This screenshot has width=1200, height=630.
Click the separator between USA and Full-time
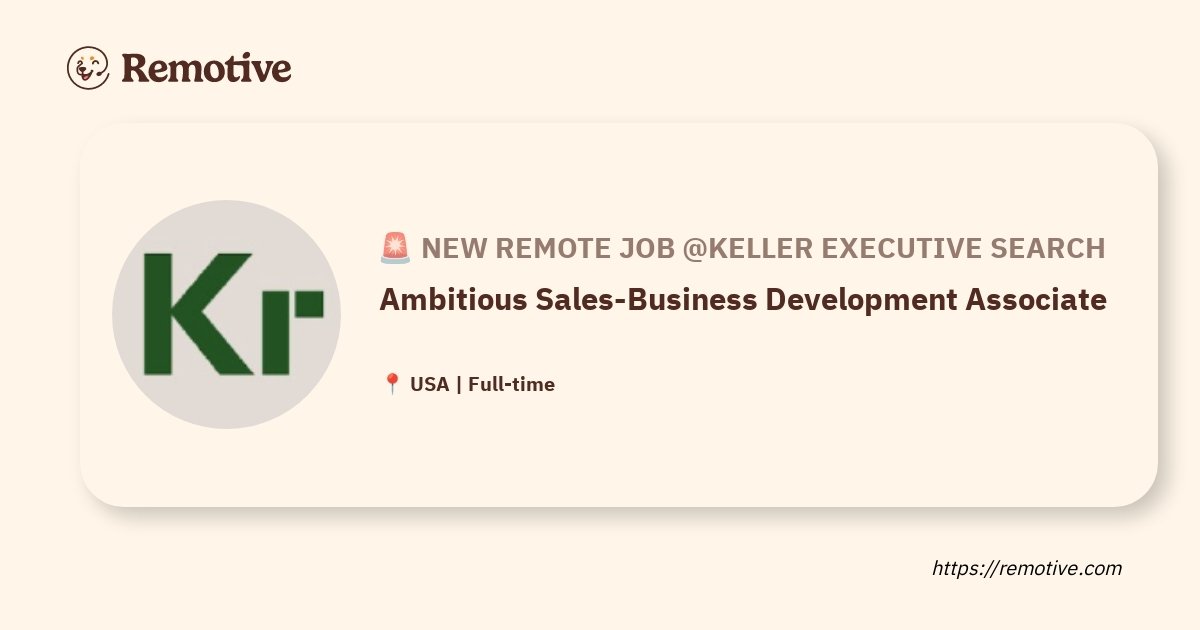[x=459, y=384]
